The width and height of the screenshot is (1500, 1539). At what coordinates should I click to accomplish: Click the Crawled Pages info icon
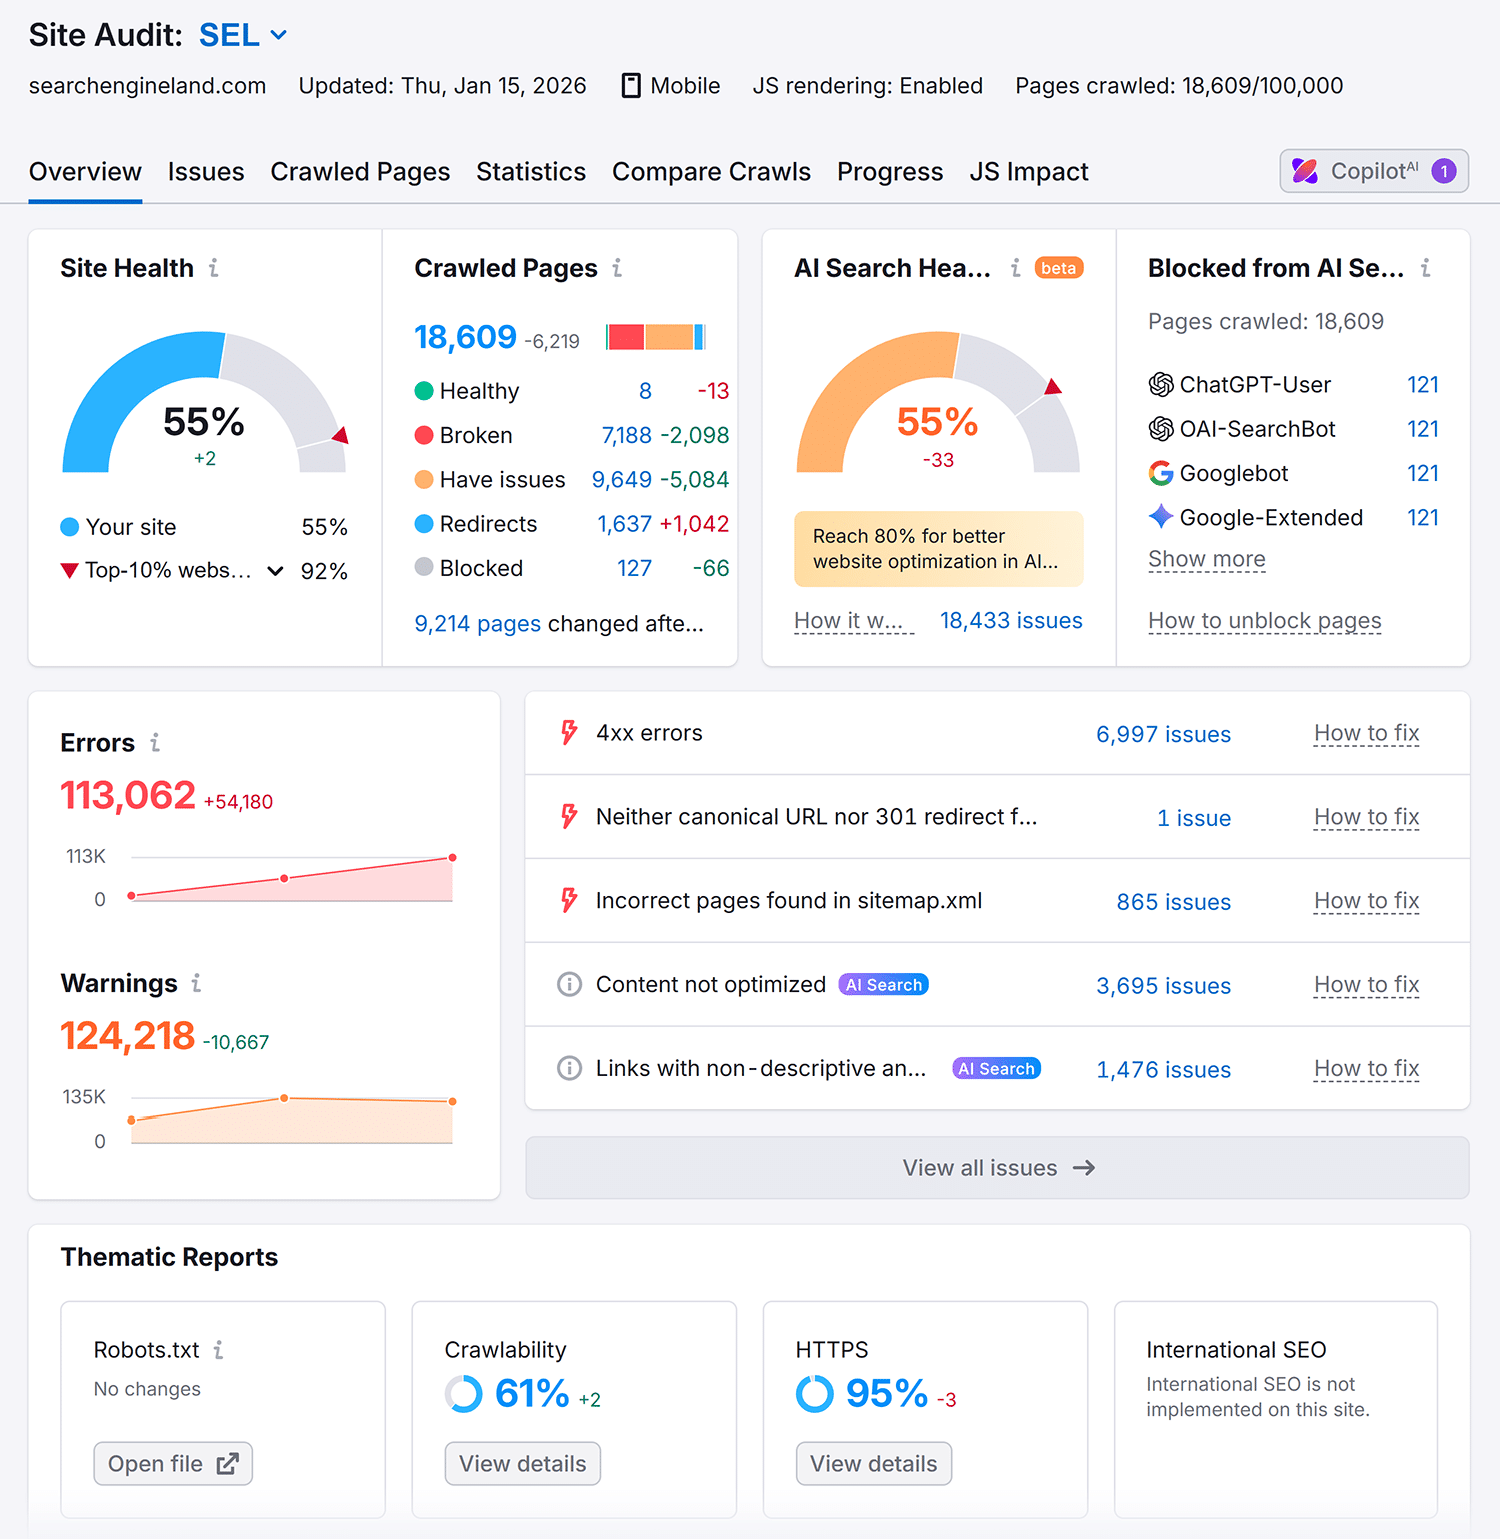point(617,268)
